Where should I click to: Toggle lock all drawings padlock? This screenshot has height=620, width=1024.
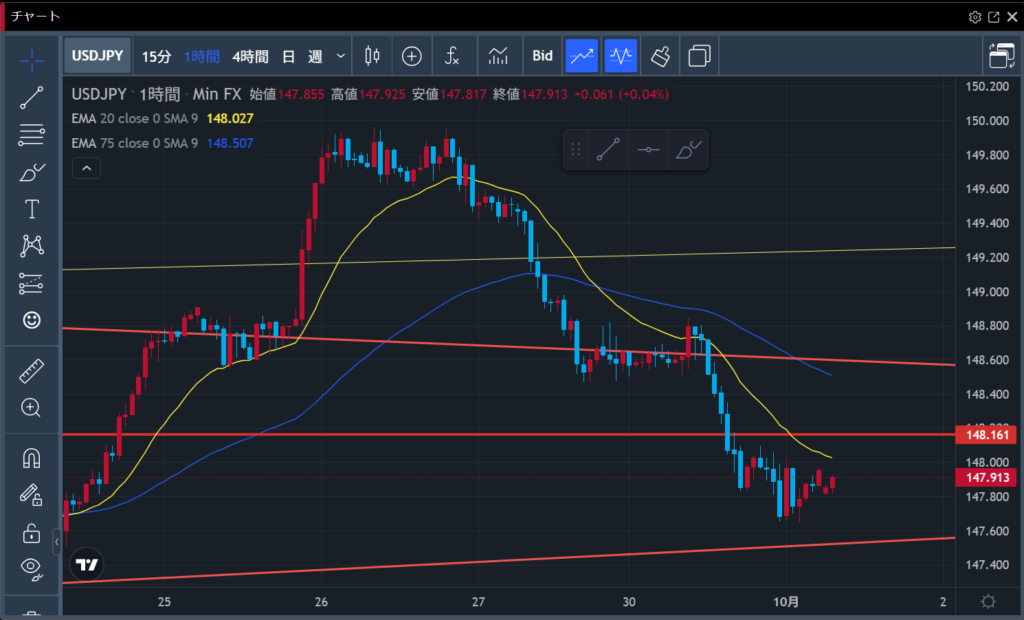coord(32,533)
